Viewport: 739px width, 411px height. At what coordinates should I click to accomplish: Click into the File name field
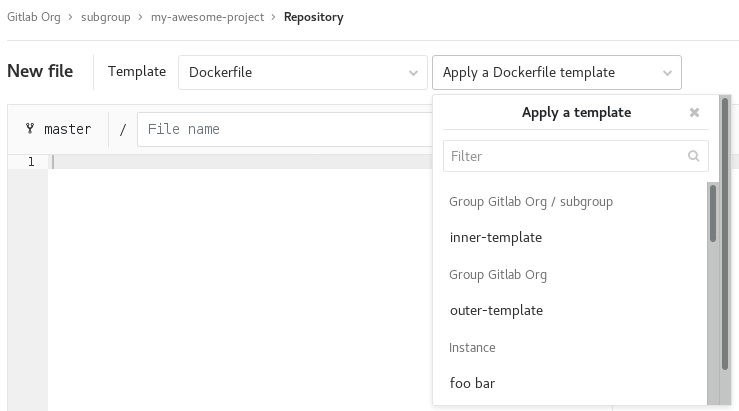tap(280, 129)
